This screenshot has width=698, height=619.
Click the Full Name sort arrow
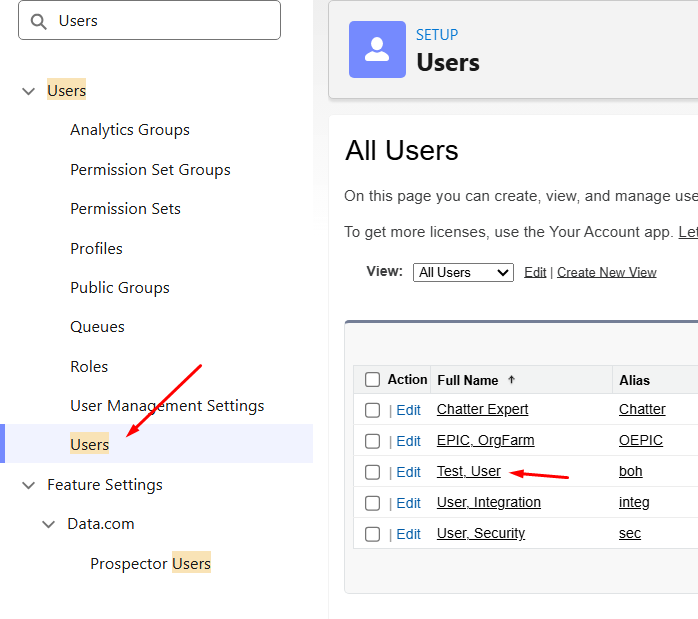pos(512,380)
